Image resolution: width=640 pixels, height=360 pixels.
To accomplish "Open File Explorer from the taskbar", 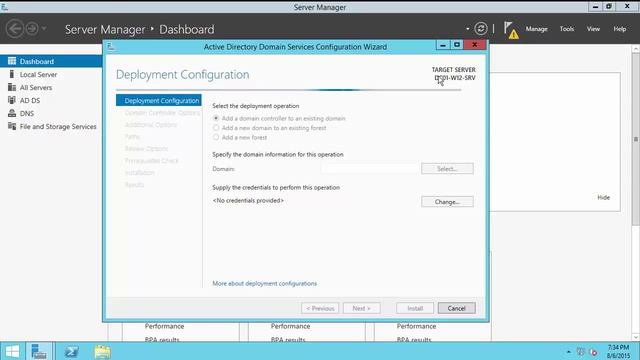I will click(x=102, y=351).
